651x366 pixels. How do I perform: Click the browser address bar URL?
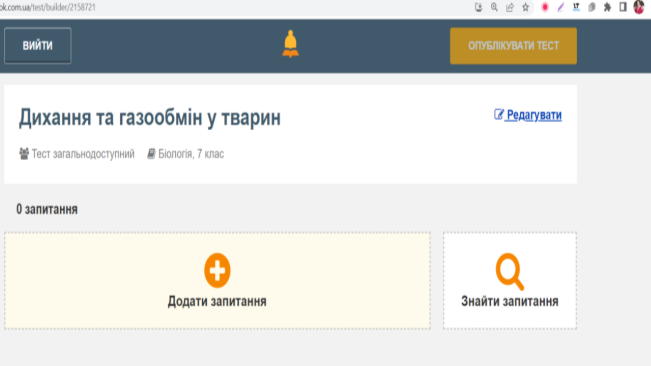pos(48,7)
